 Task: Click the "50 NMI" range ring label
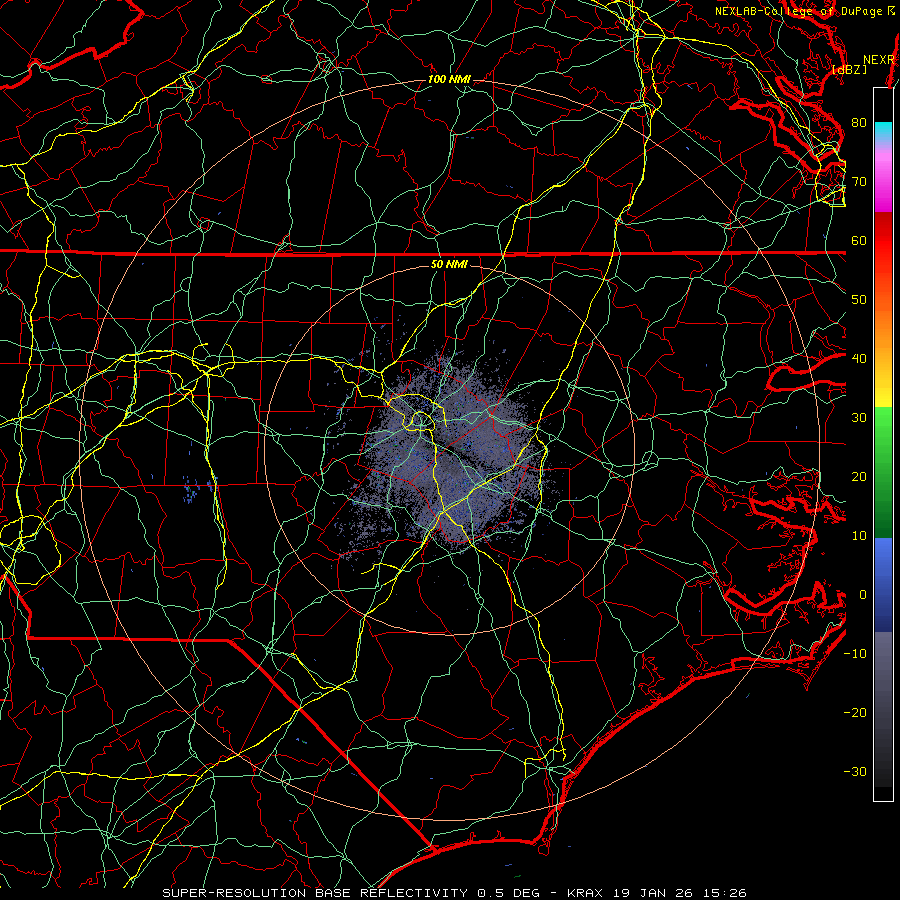[x=449, y=264]
